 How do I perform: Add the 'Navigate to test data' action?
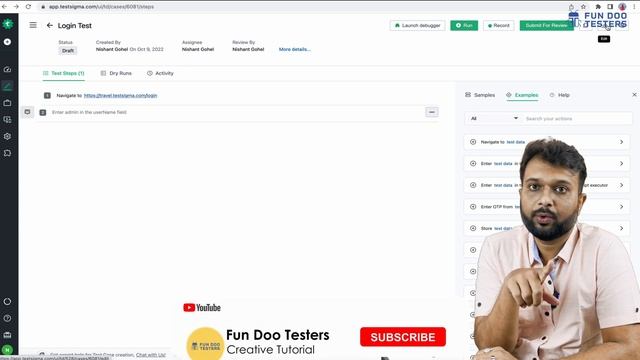pyautogui.click(x=473, y=142)
